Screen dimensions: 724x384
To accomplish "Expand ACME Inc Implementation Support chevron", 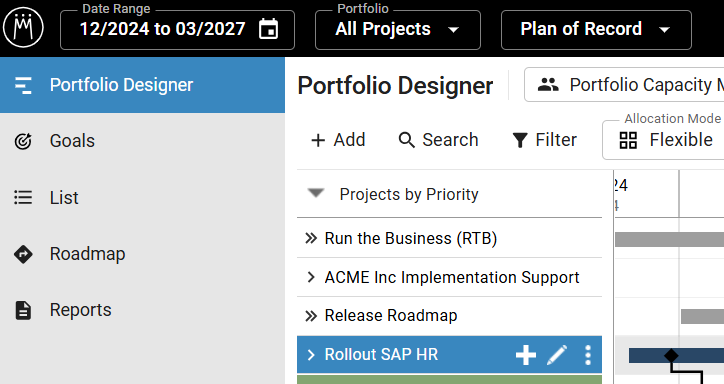I will [x=311, y=277].
